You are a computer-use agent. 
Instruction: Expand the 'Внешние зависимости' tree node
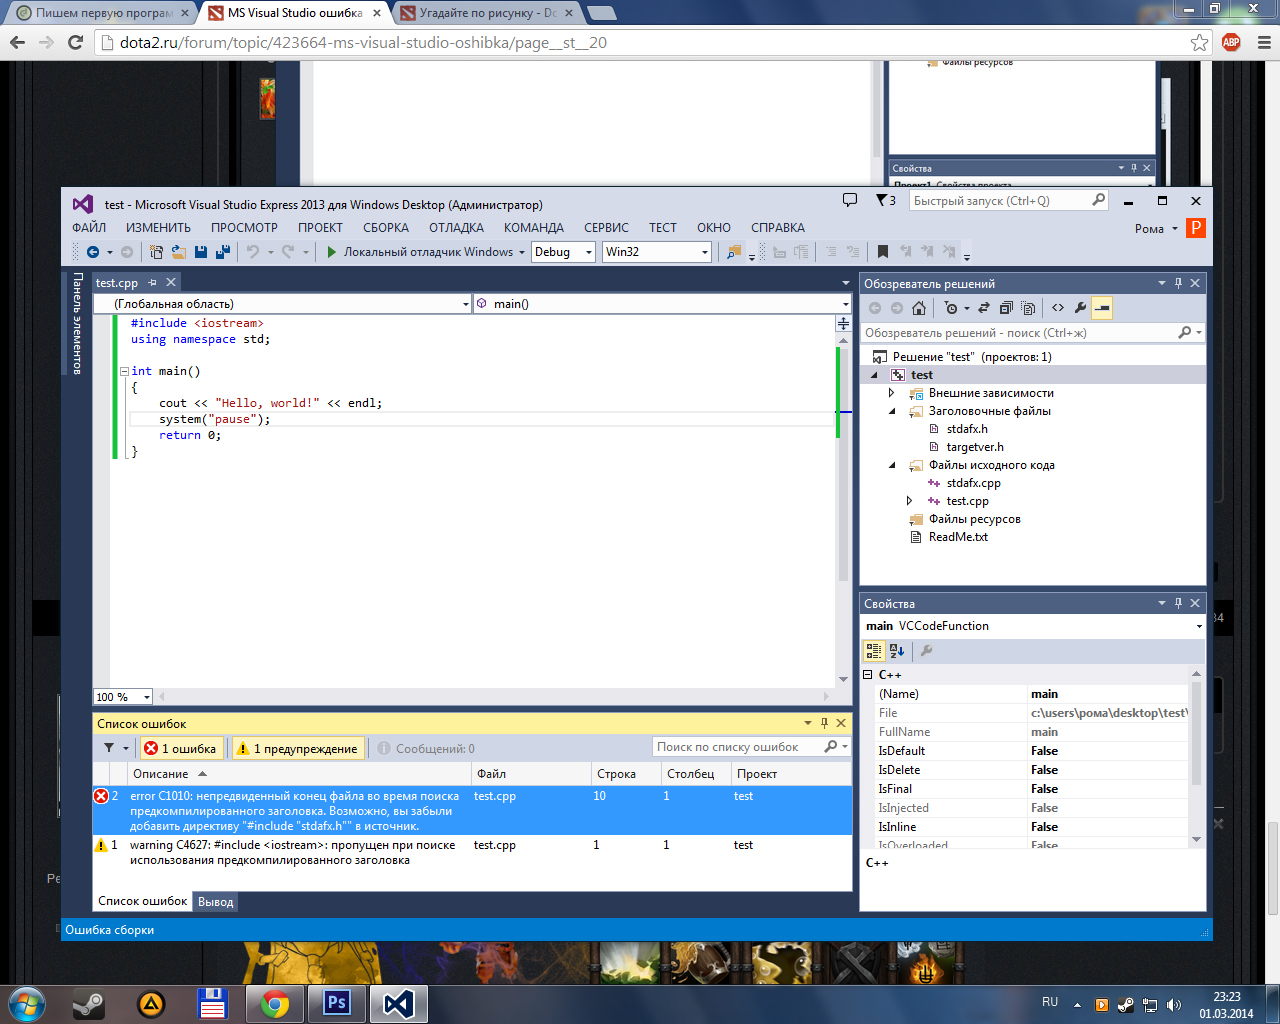tap(892, 393)
